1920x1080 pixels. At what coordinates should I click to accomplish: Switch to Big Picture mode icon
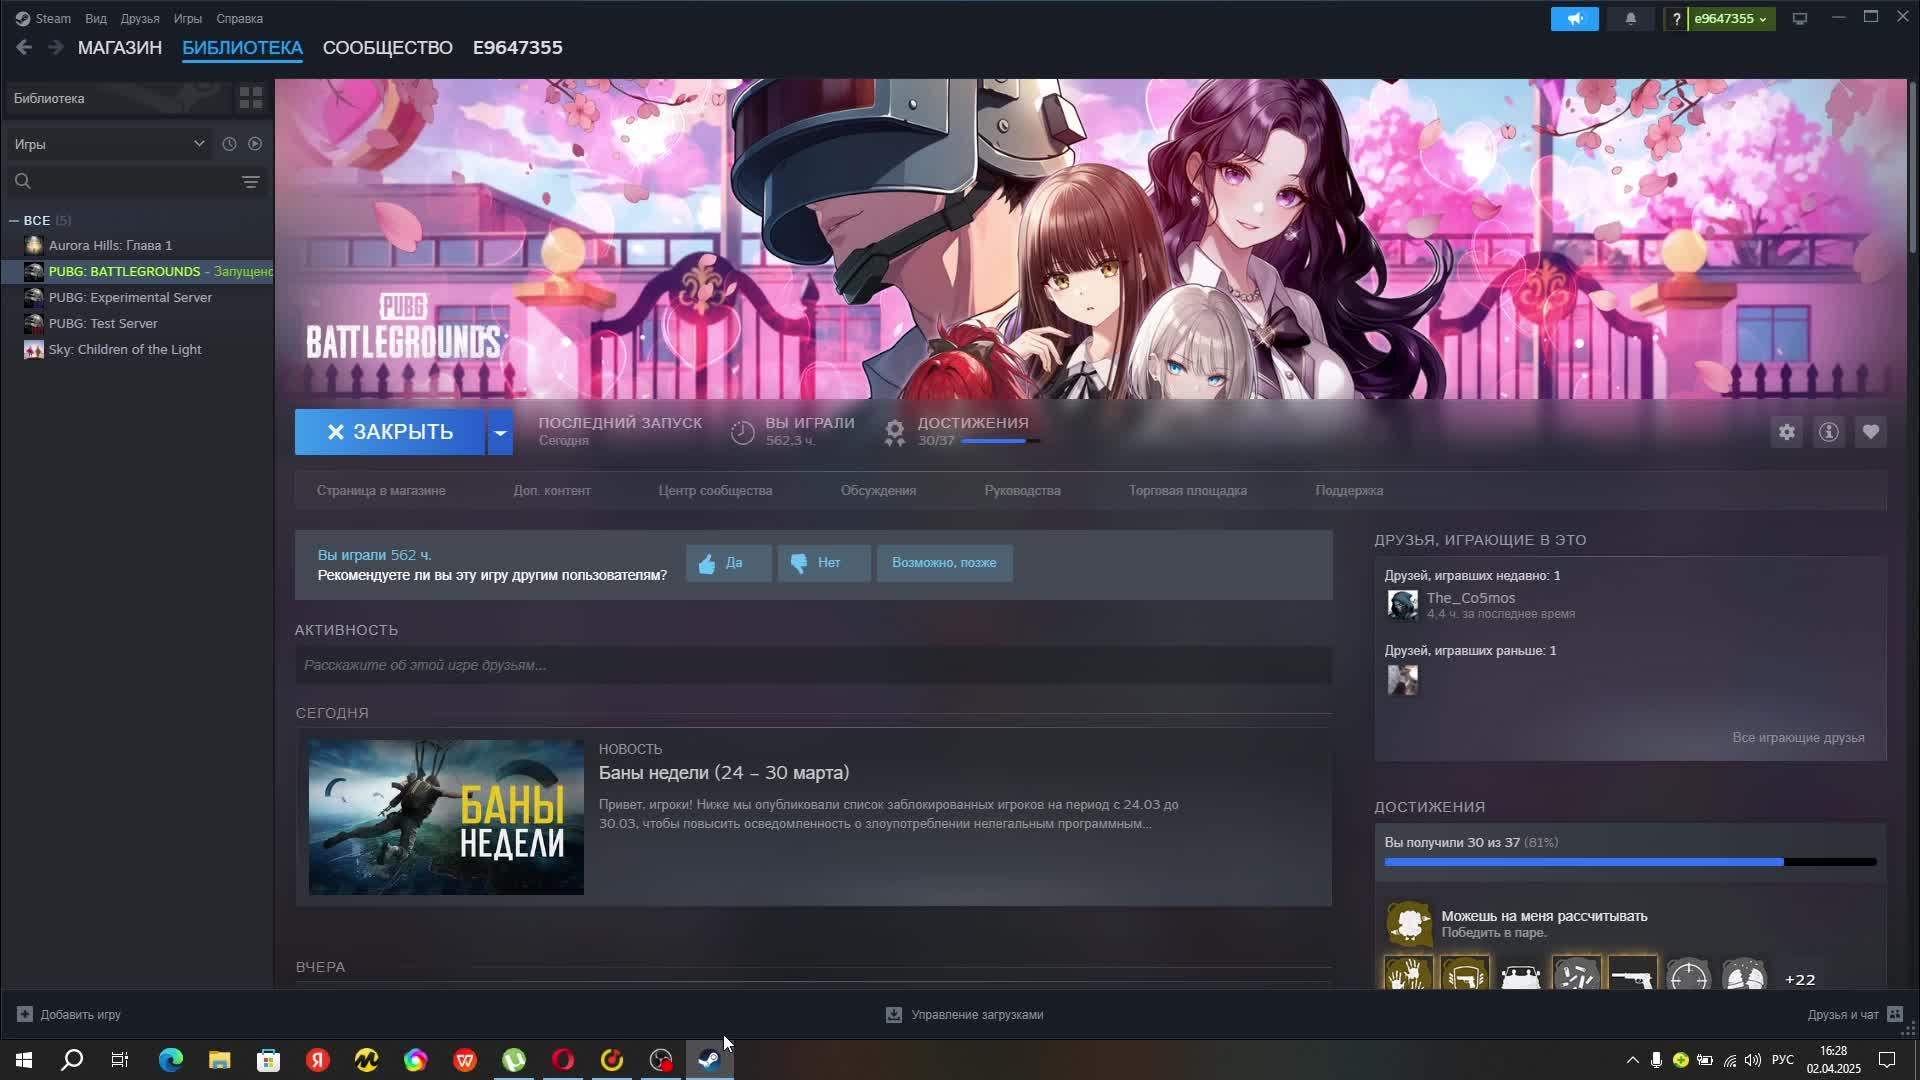[x=1800, y=19]
